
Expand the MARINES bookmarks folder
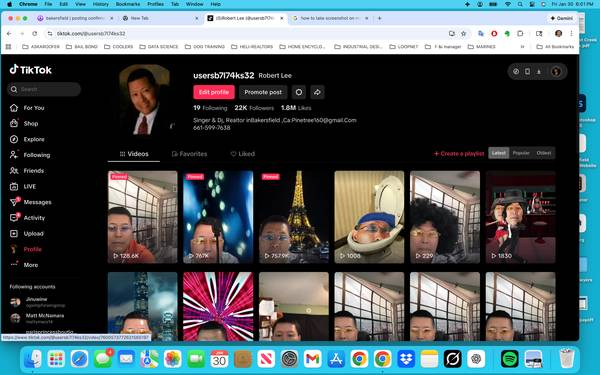(x=481, y=47)
